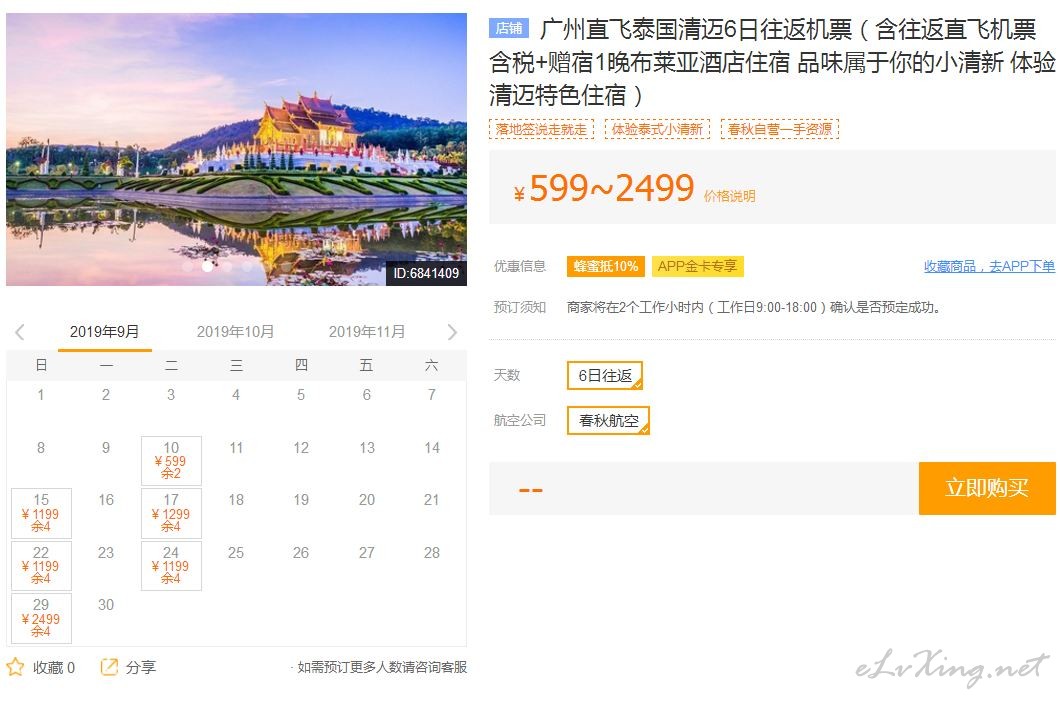The width and height of the screenshot is (1060, 701).
Task: Open 收藏商品，去APP下单 link
Action: 989,266
